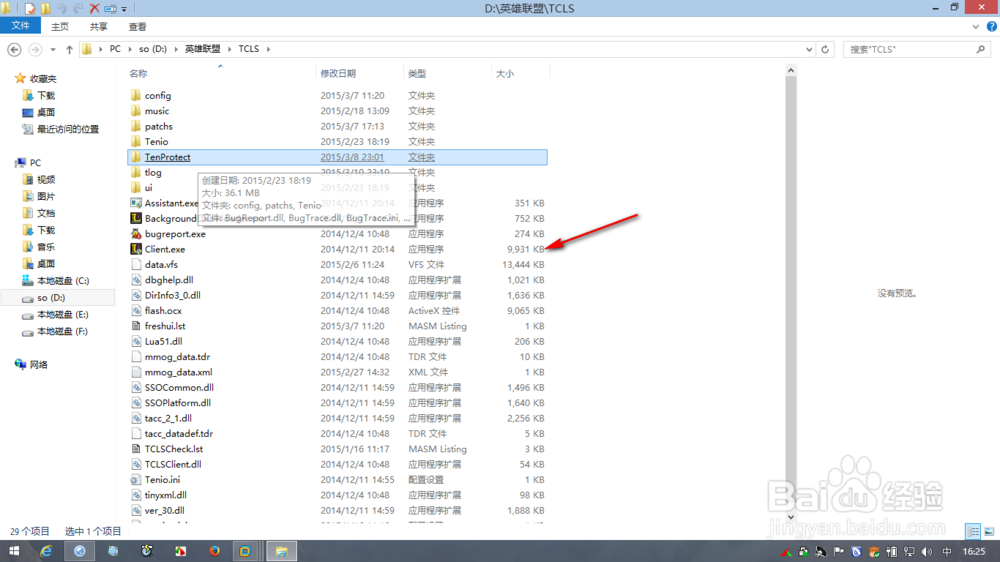Select 网络 in the navigation pane
The image size is (1000, 562).
click(x=38, y=364)
